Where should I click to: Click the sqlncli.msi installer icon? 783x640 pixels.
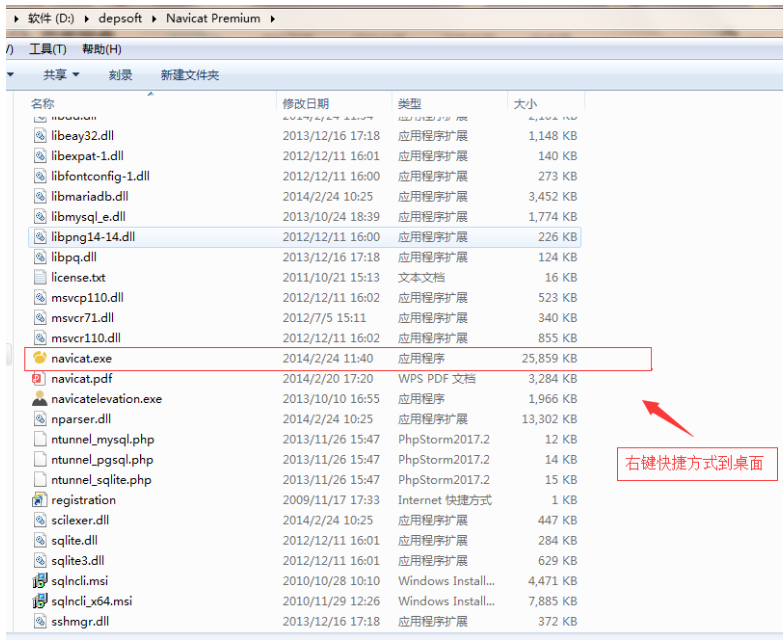pyautogui.click(x=39, y=581)
